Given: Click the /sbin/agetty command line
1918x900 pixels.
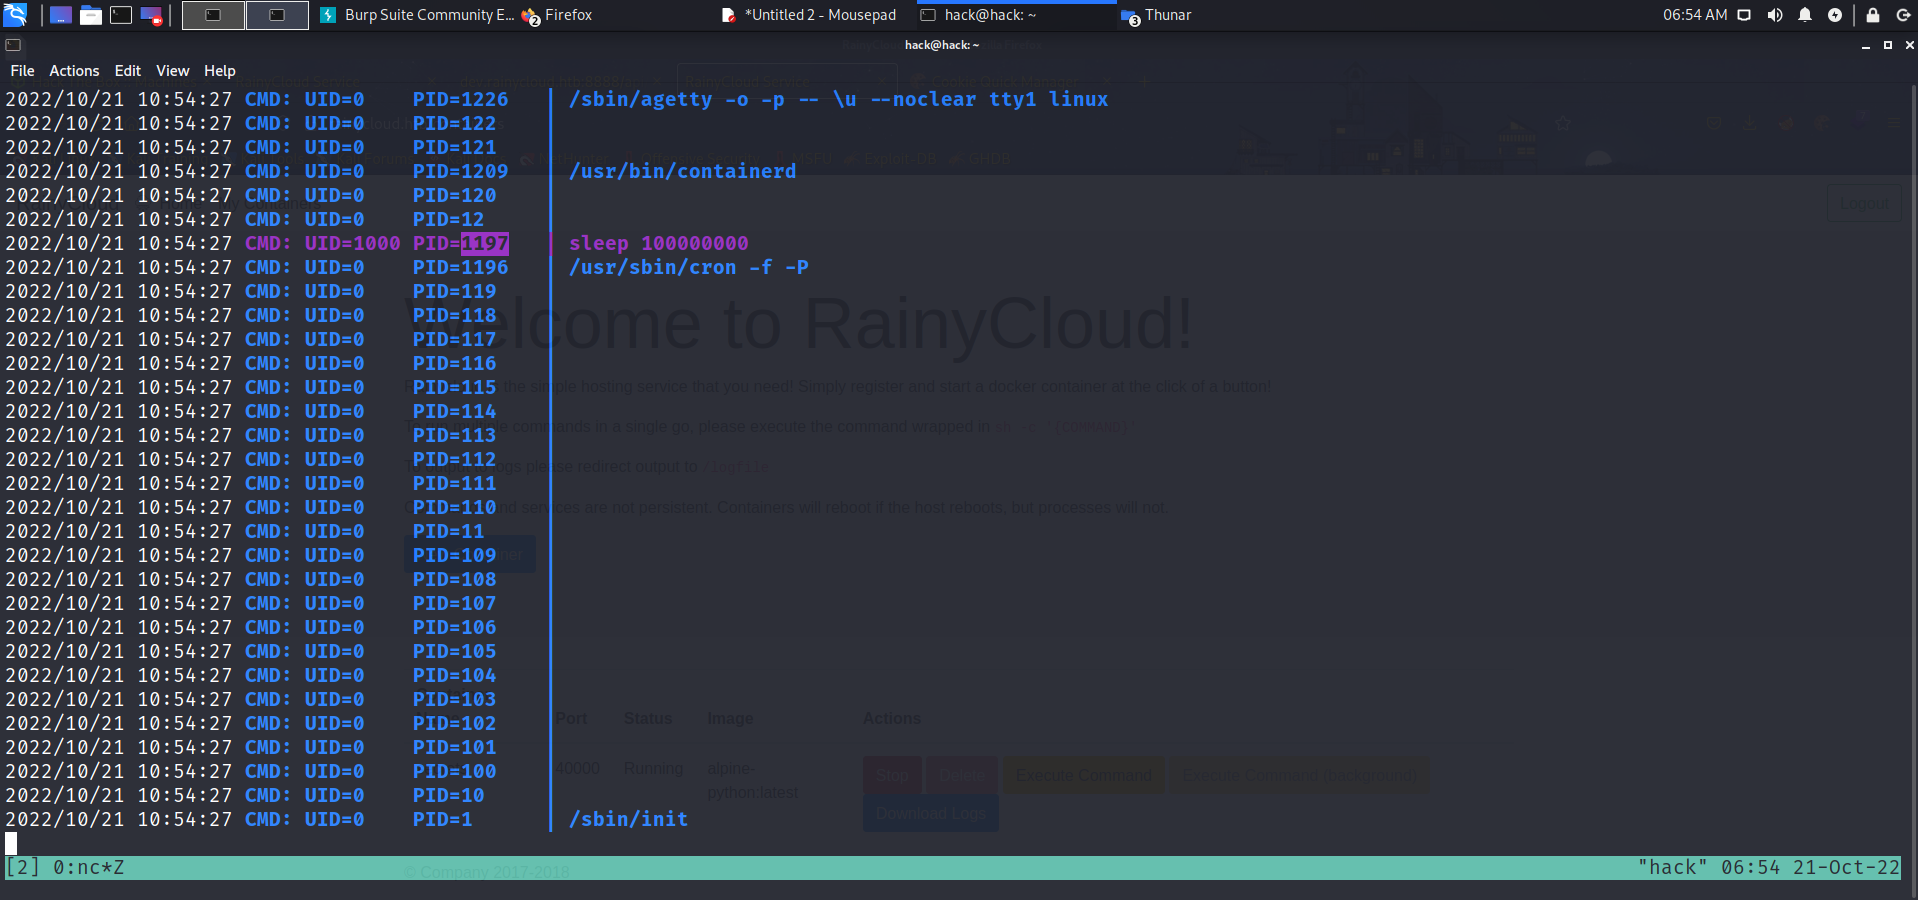Looking at the screenshot, I should coord(838,99).
